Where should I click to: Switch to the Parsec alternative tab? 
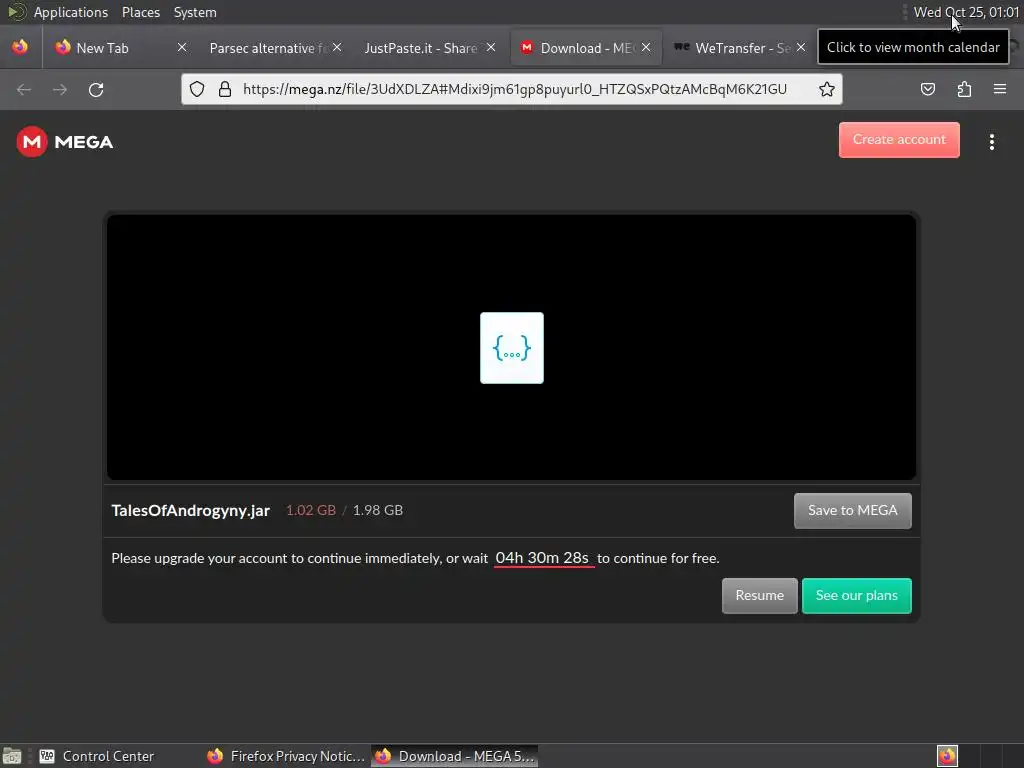(x=268, y=48)
